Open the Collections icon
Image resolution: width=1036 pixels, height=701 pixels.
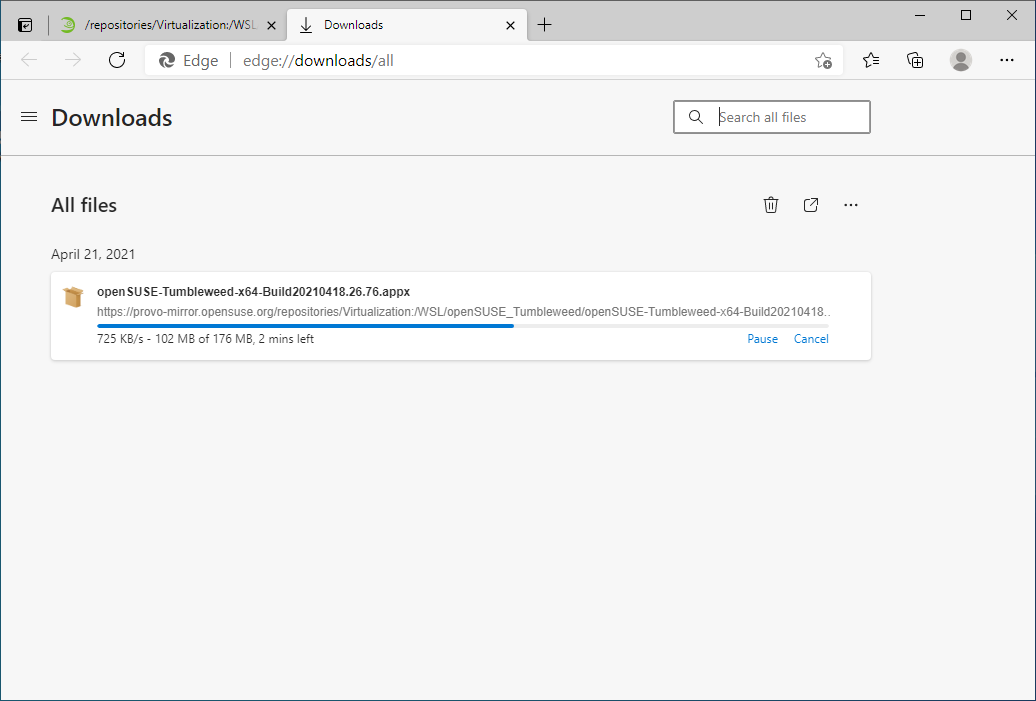click(915, 60)
